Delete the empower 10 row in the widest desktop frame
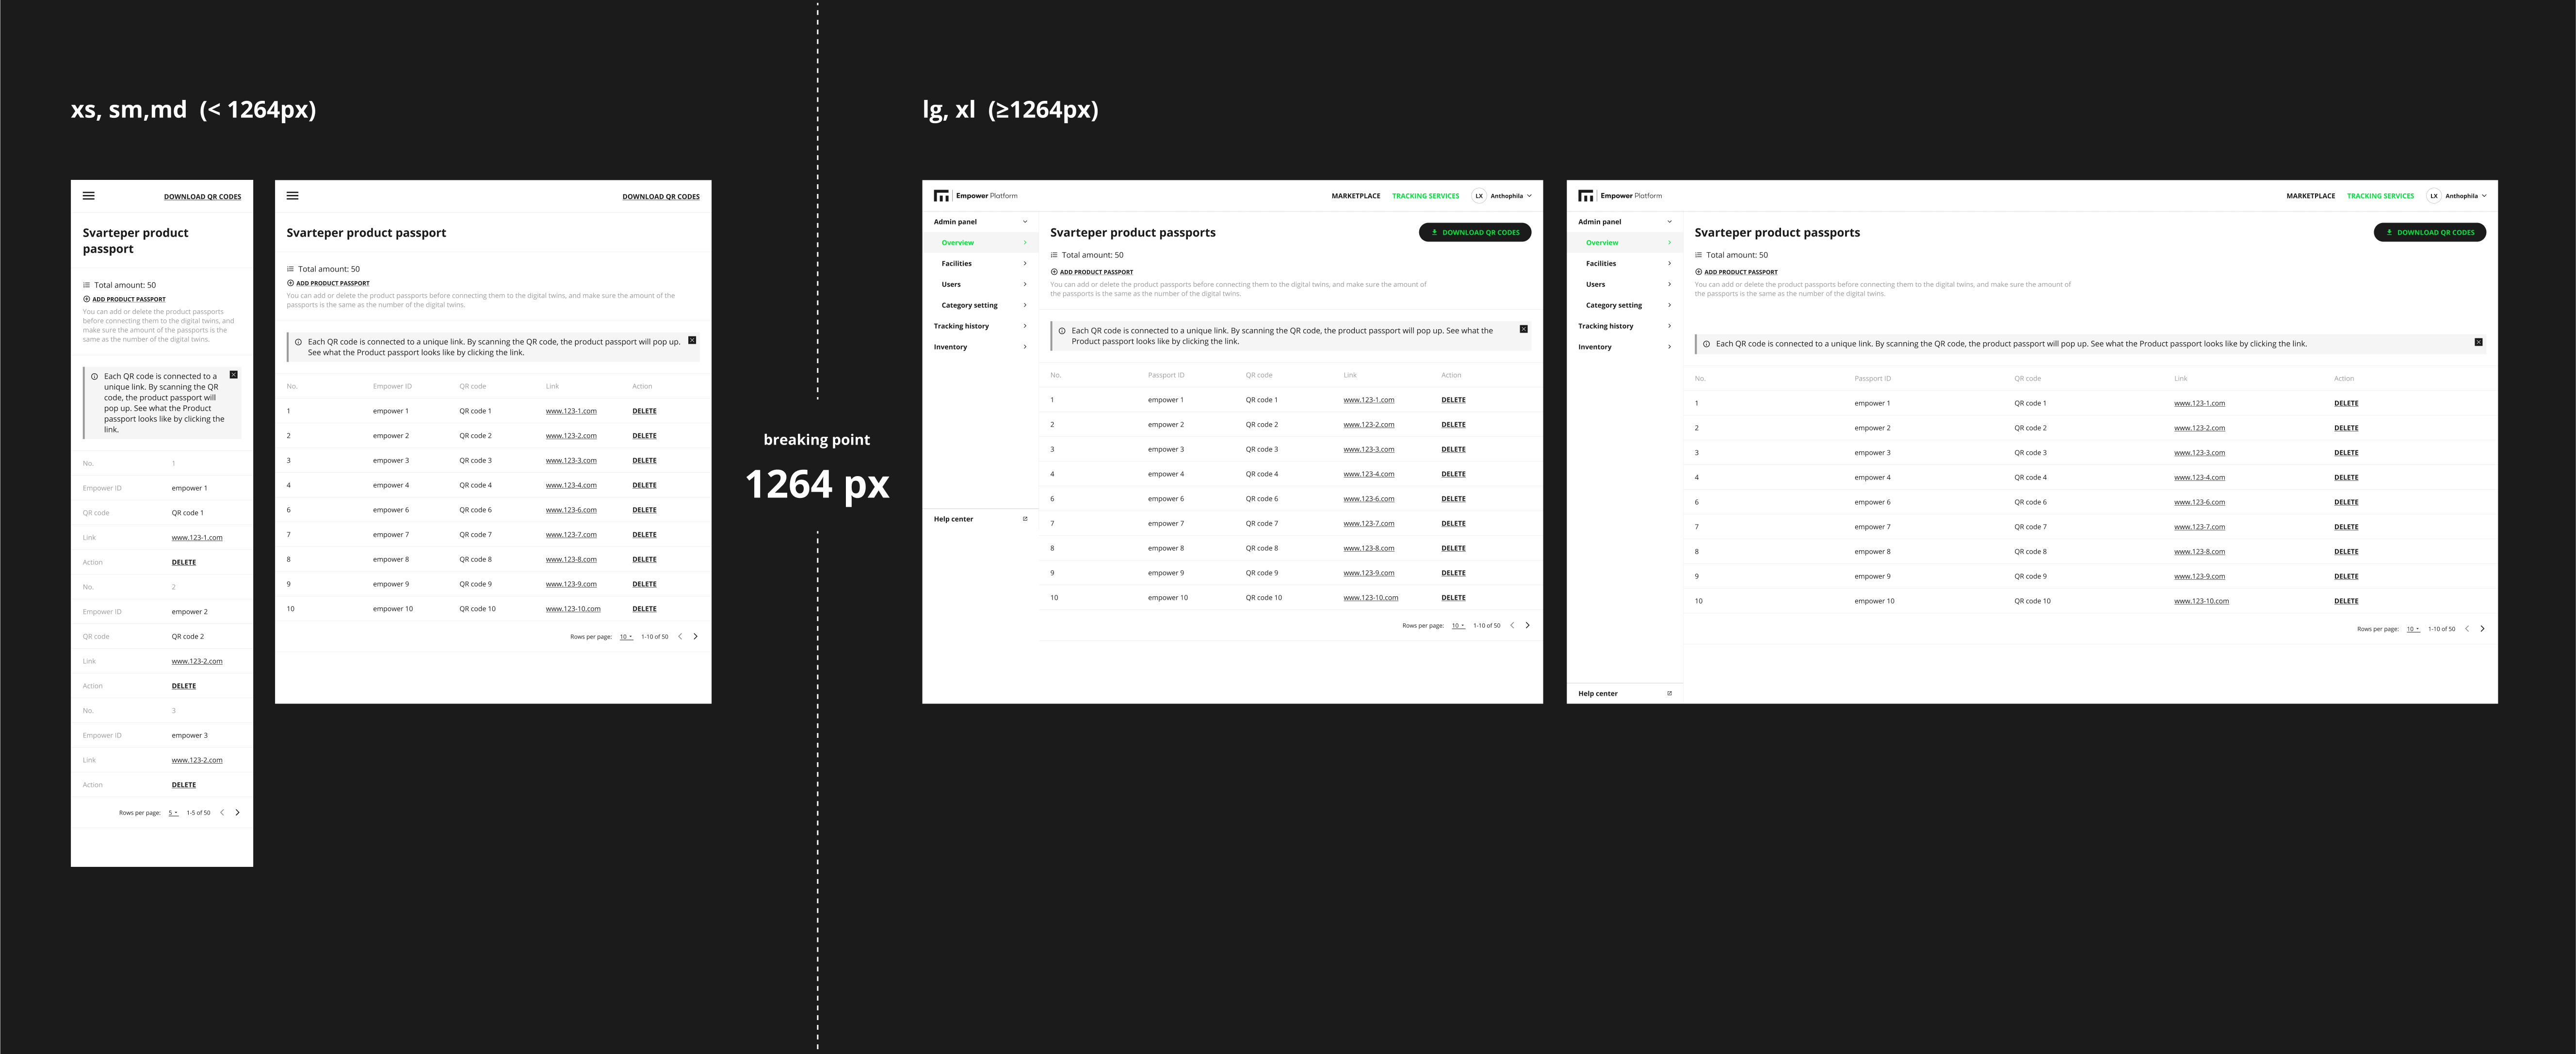 click(x=2346, y=601)
